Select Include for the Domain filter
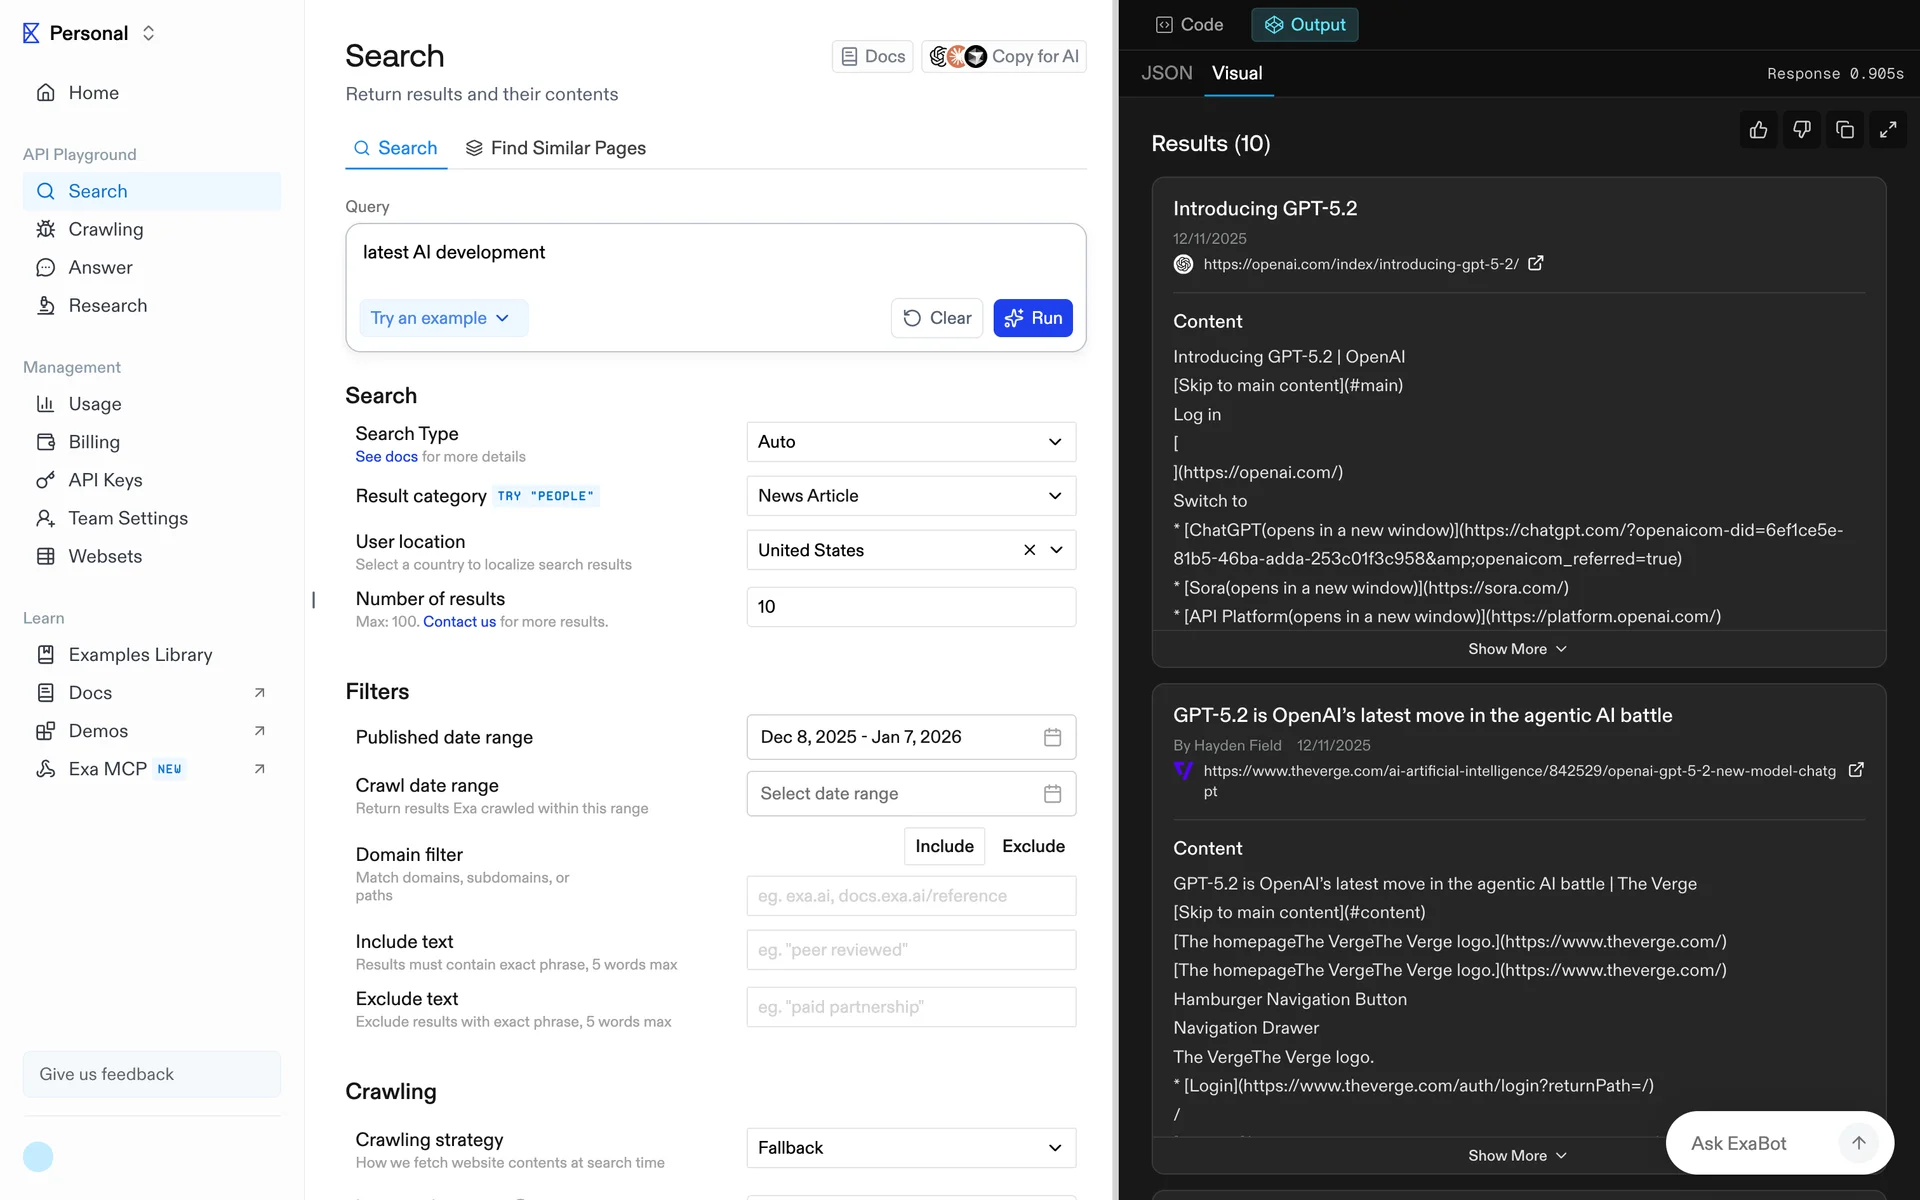 tap(944, 846)
